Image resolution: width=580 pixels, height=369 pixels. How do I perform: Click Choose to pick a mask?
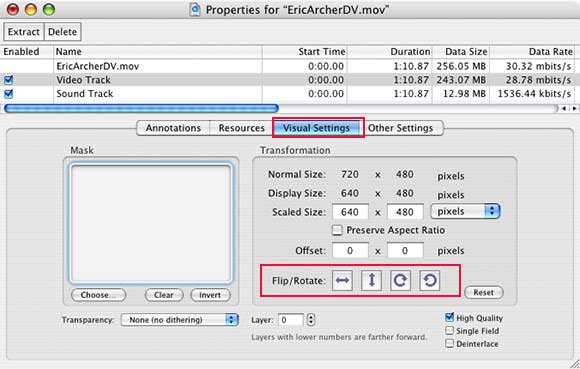pos(98,295)
